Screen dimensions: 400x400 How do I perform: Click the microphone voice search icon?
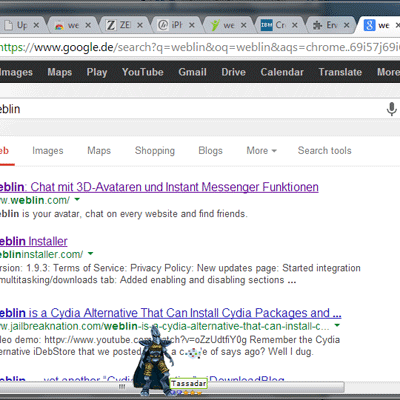tap(392, 109)
